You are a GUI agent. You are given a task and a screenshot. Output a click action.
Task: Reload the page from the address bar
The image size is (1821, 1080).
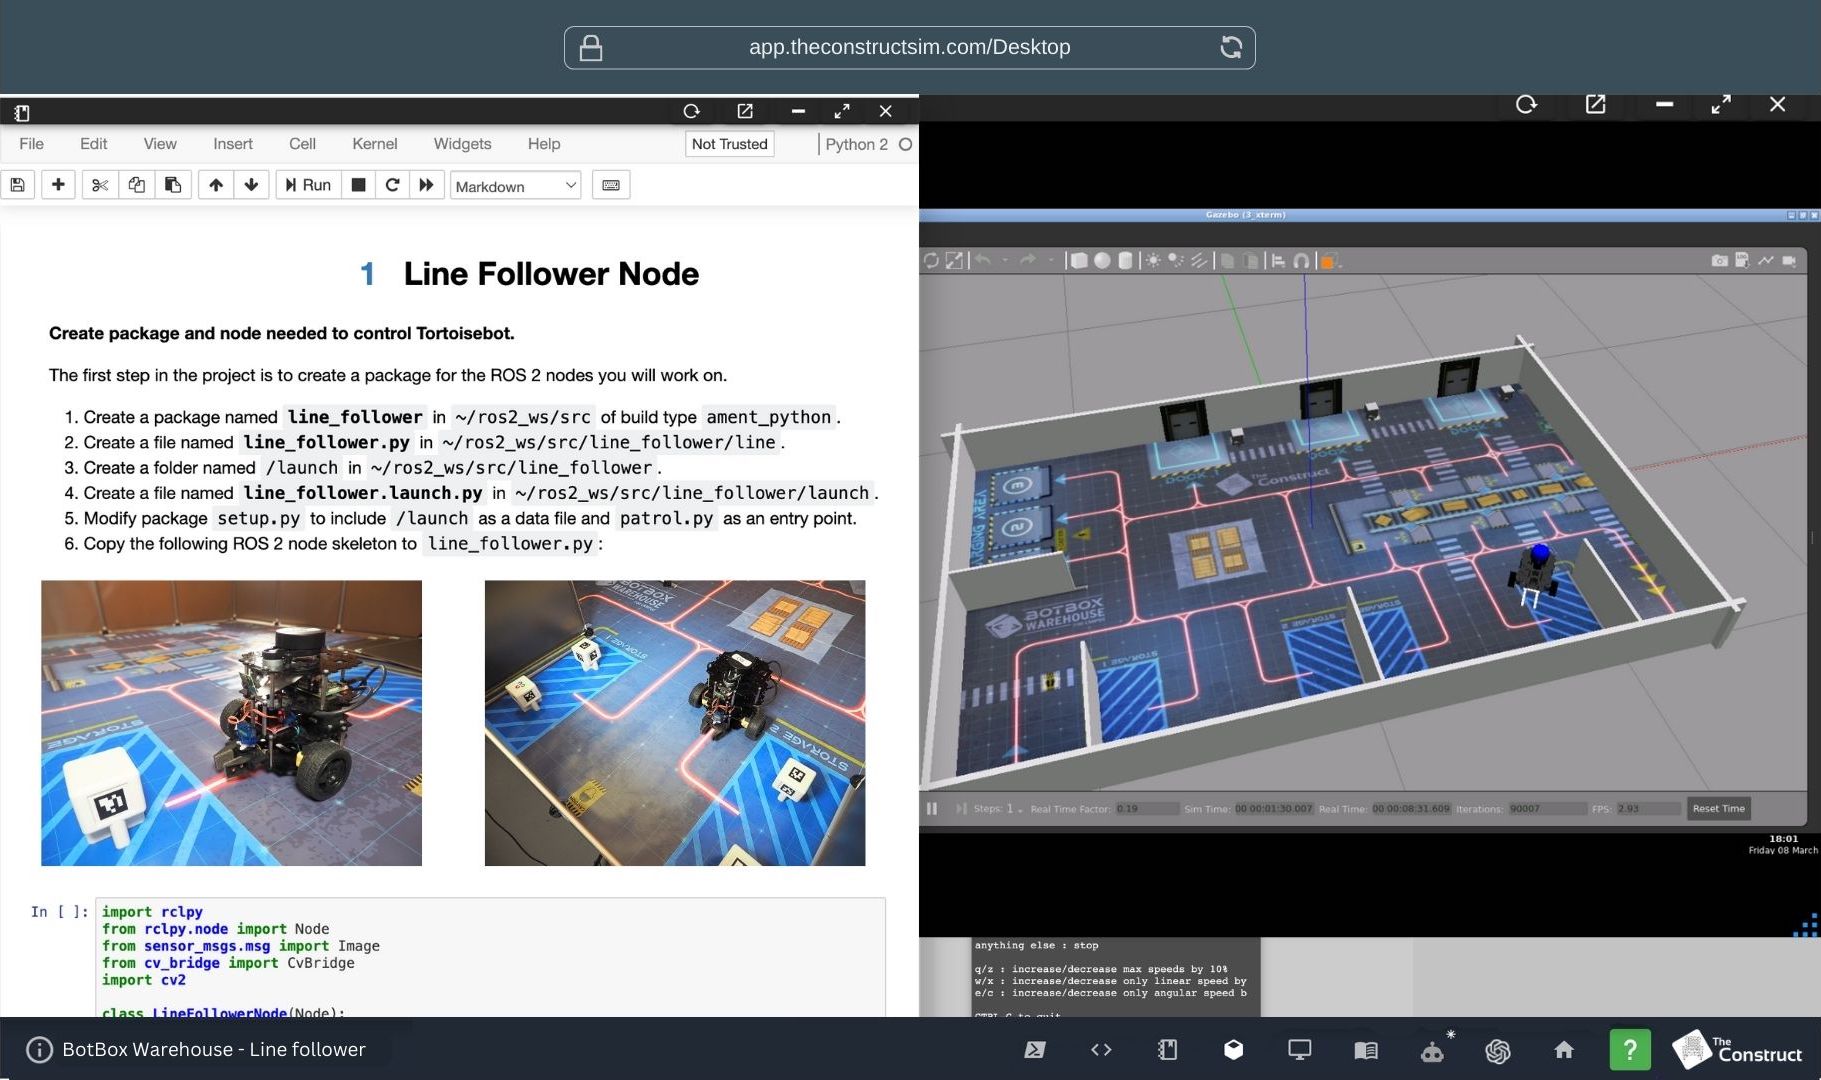(x=1231, y=47)
